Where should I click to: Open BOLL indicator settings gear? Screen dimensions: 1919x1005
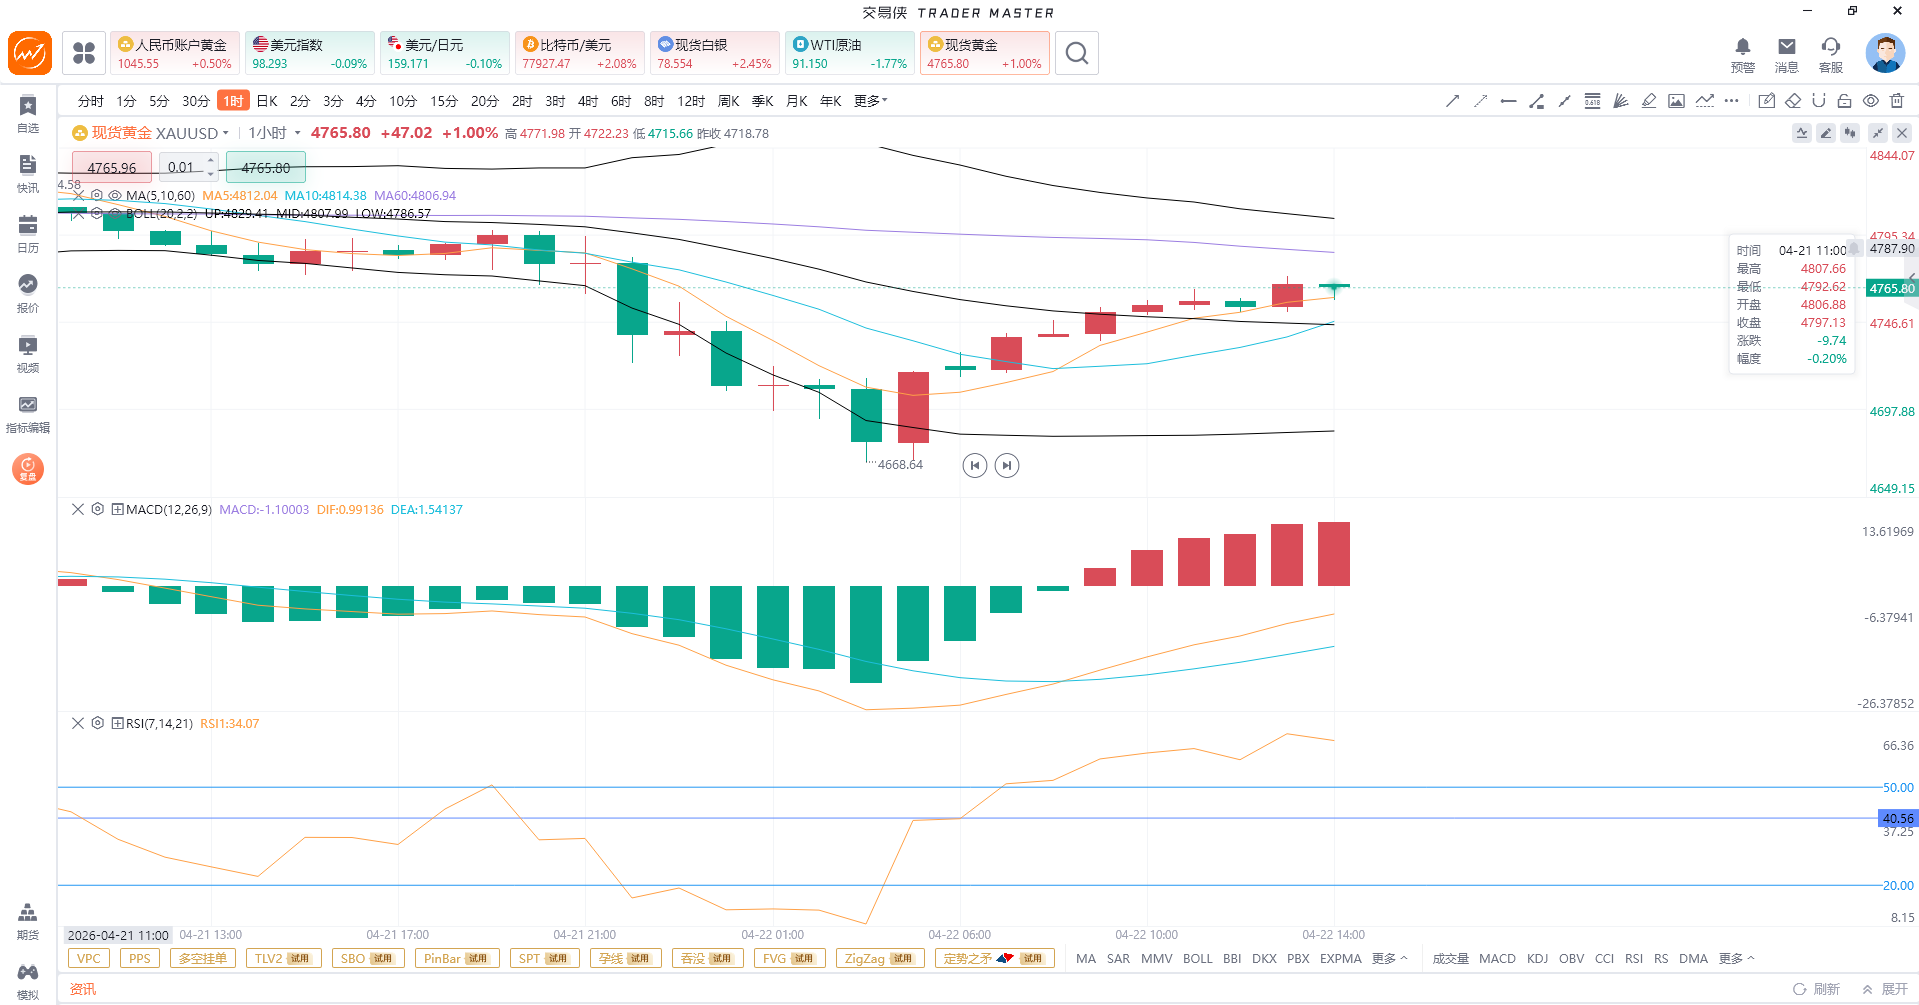pyautogui.click(x=97, y=213)
